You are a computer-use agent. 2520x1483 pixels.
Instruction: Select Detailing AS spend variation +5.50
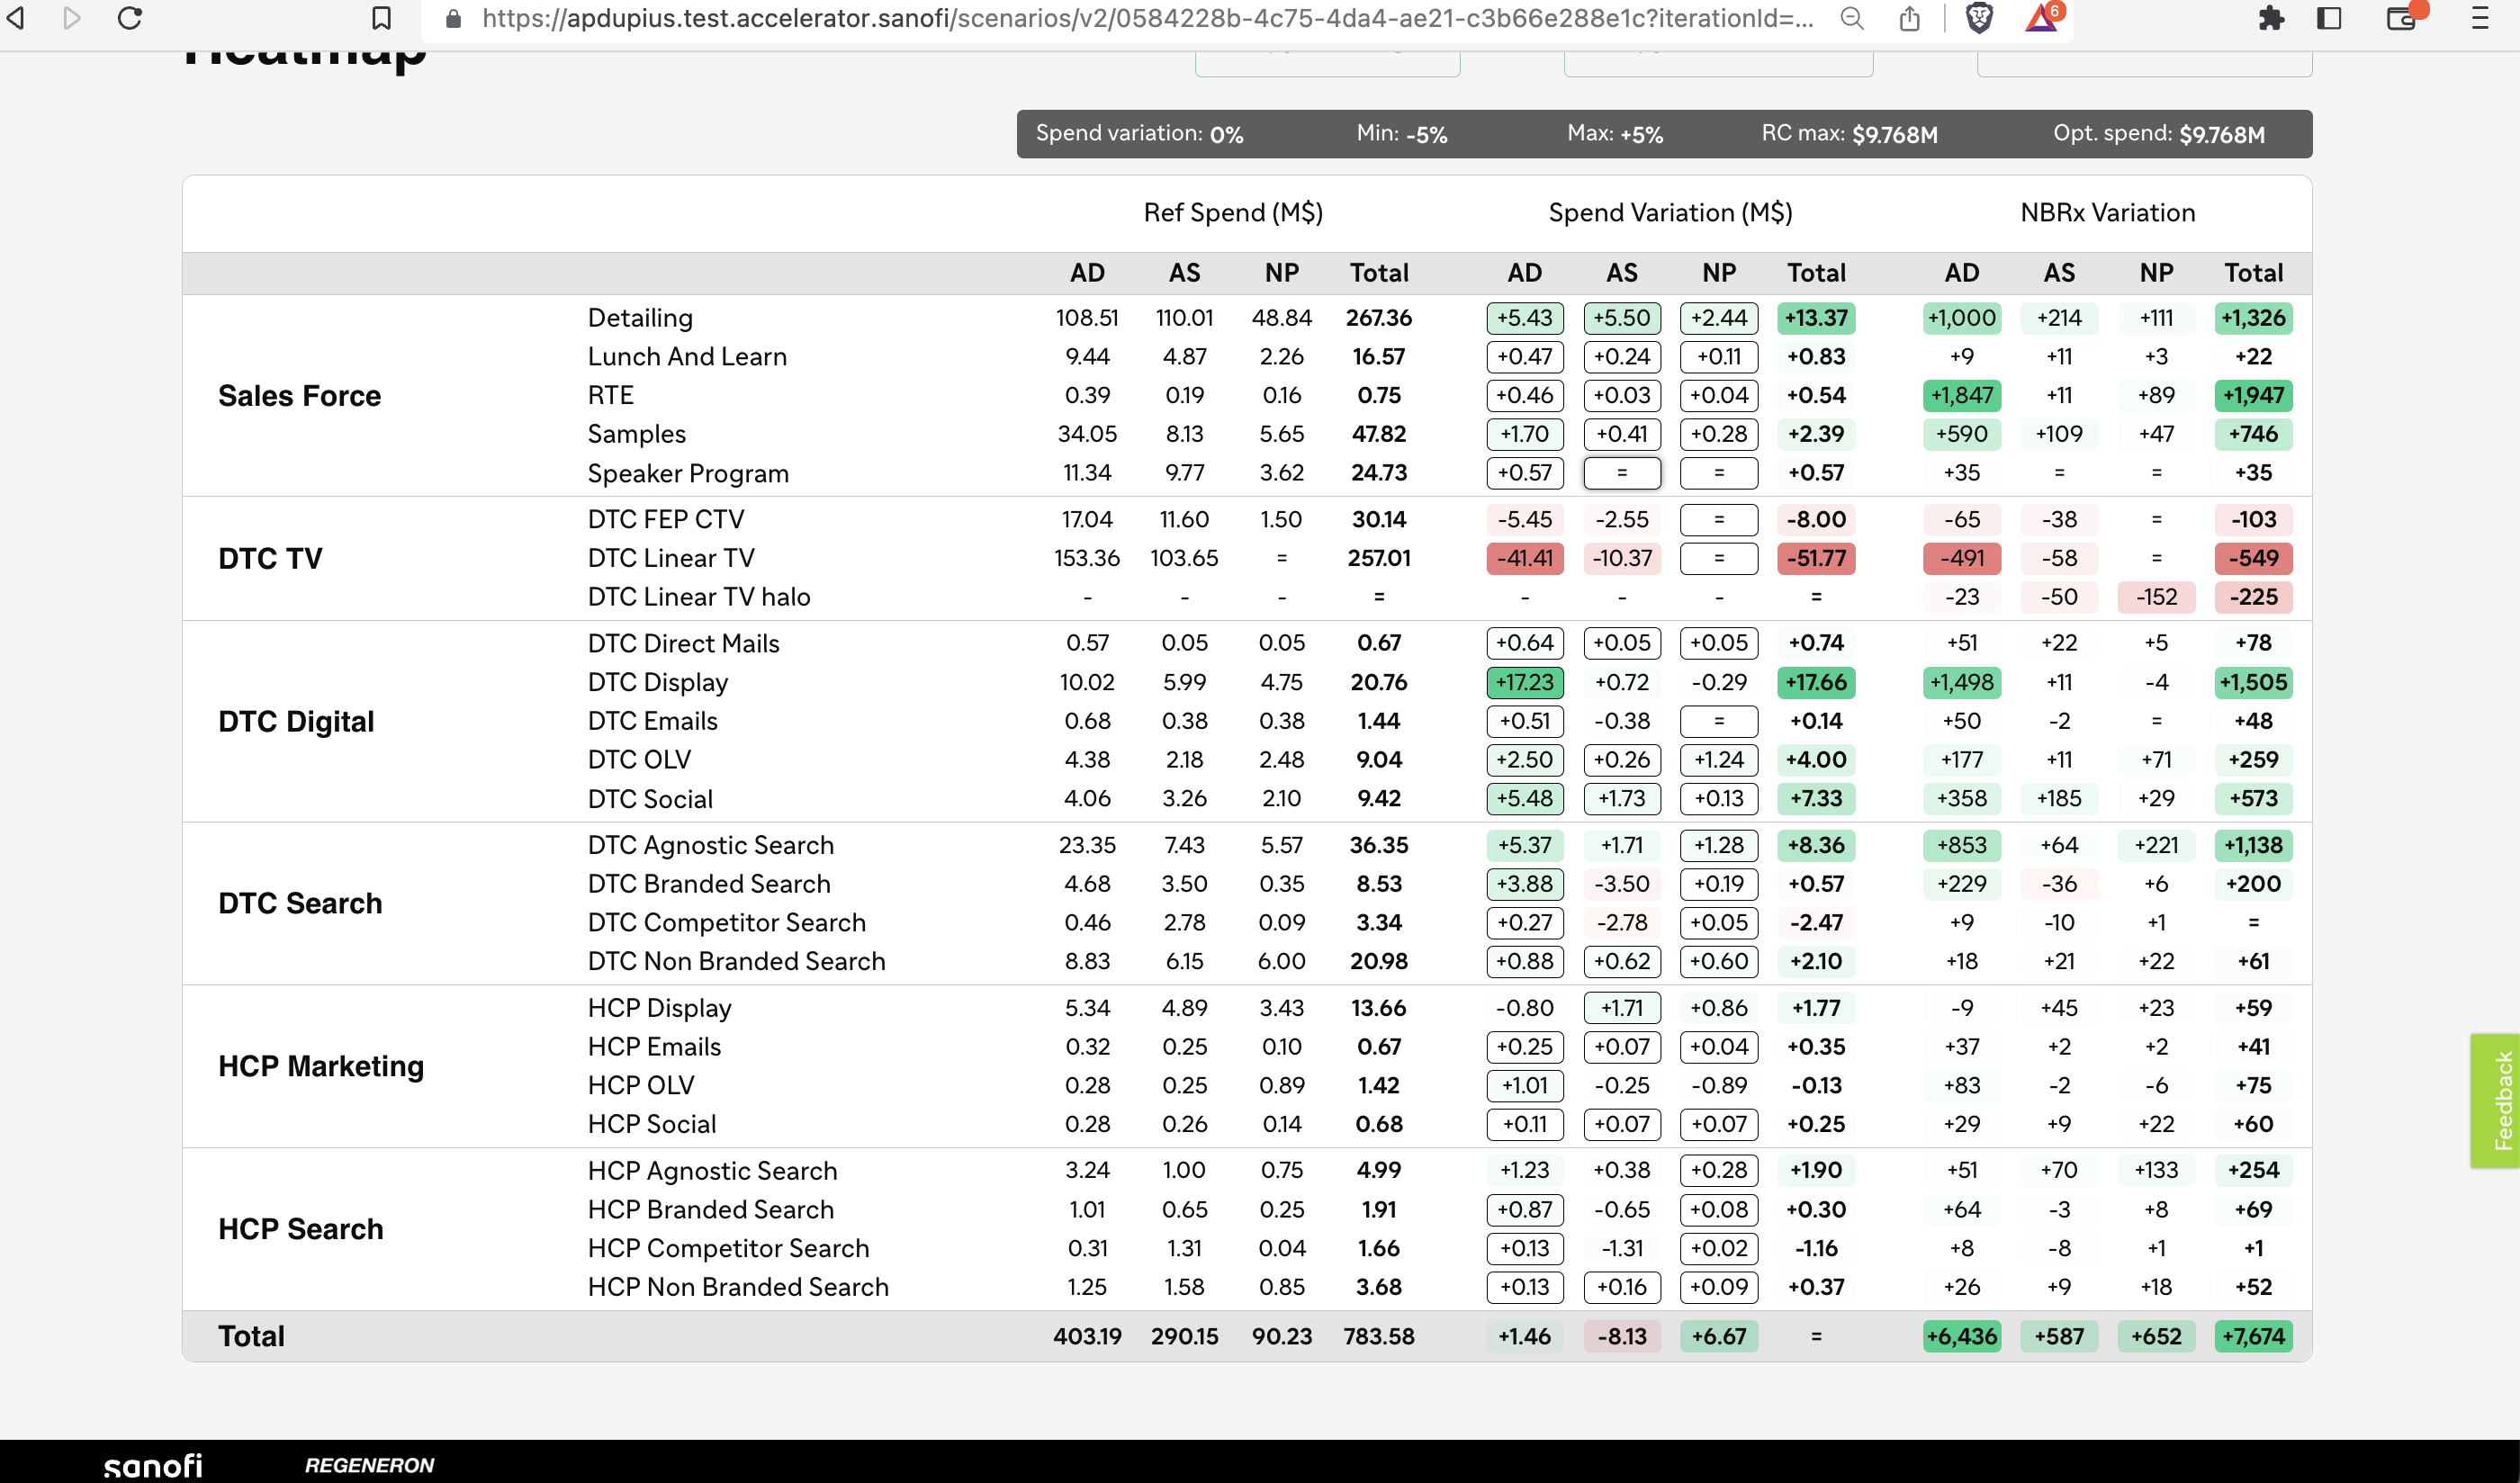(x=1621, y=318)
